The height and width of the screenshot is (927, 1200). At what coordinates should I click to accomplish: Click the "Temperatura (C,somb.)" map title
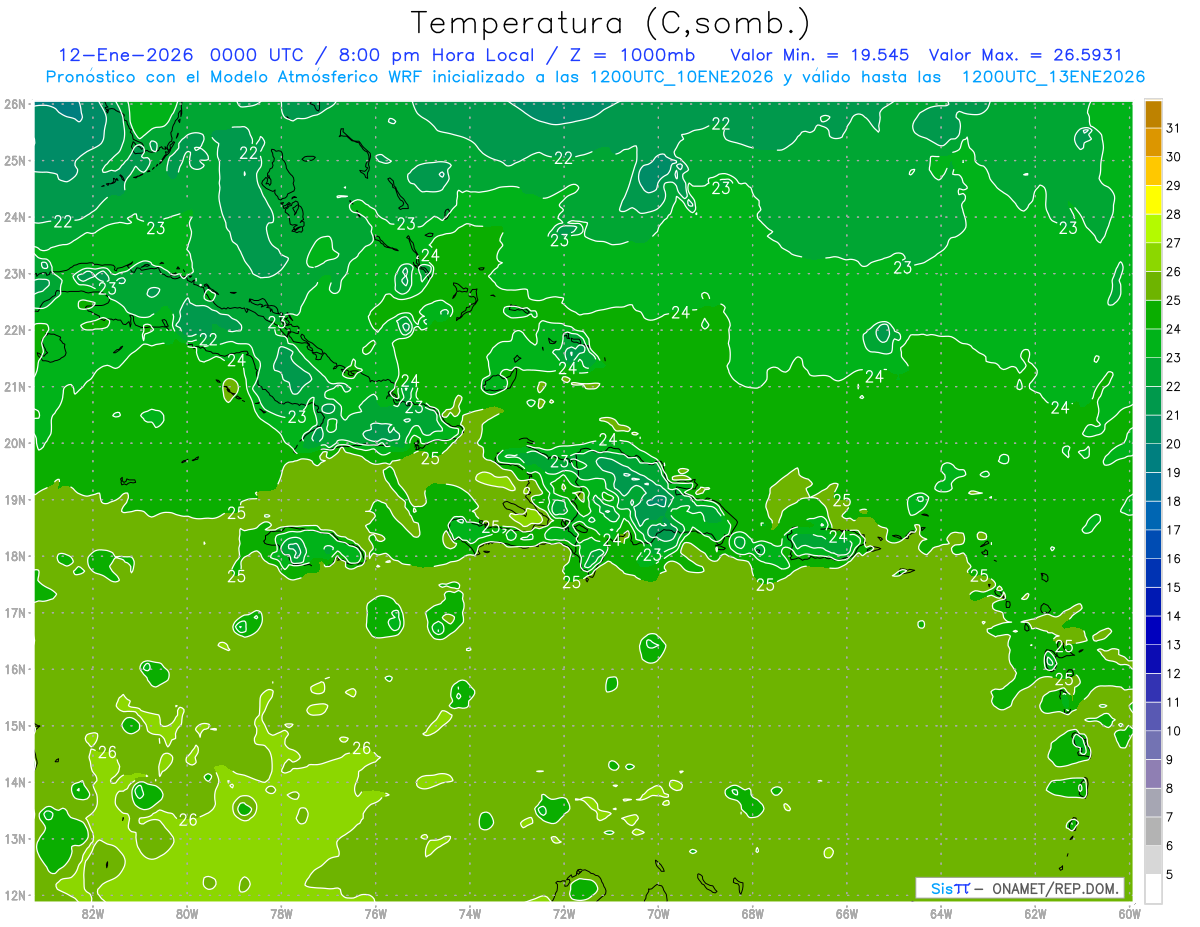click(x=611, y=23)
